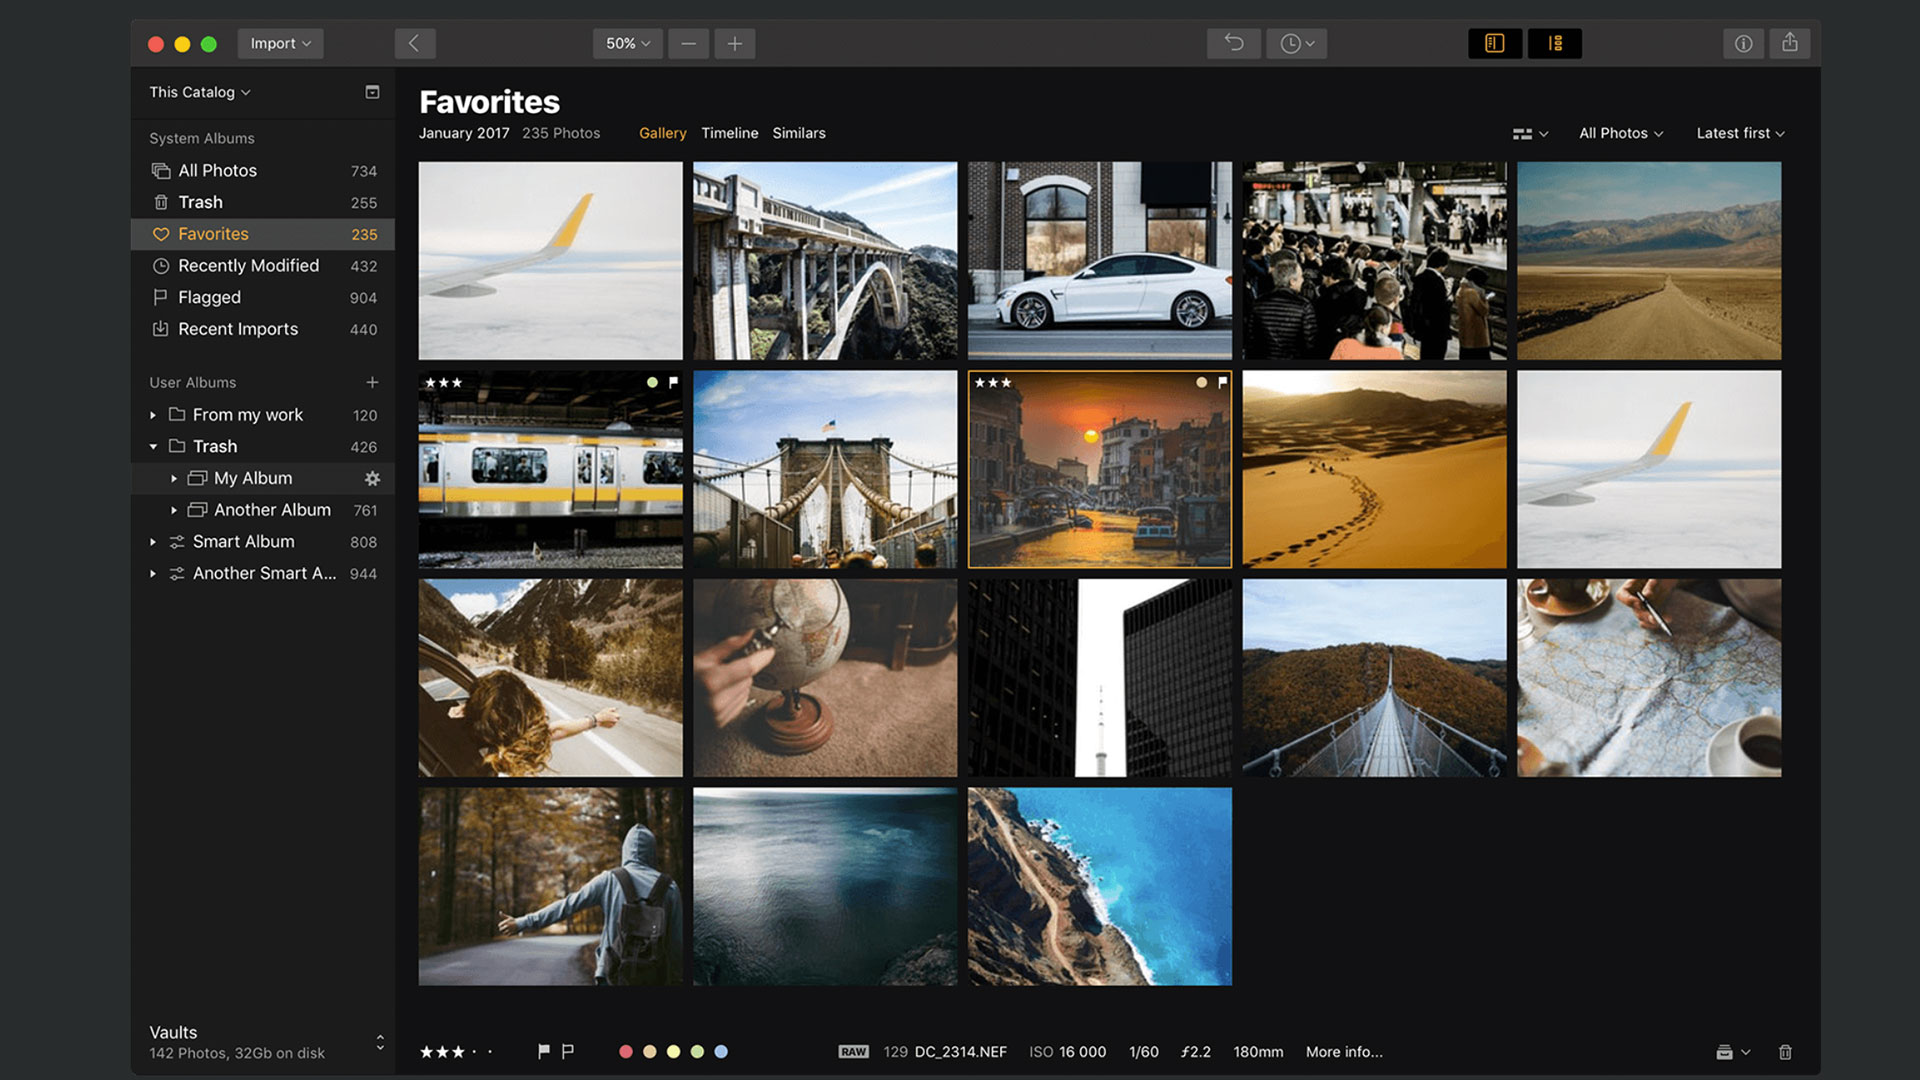Select the white sports car photo
This screenshot has width=1920, height=1080.
1099,260
